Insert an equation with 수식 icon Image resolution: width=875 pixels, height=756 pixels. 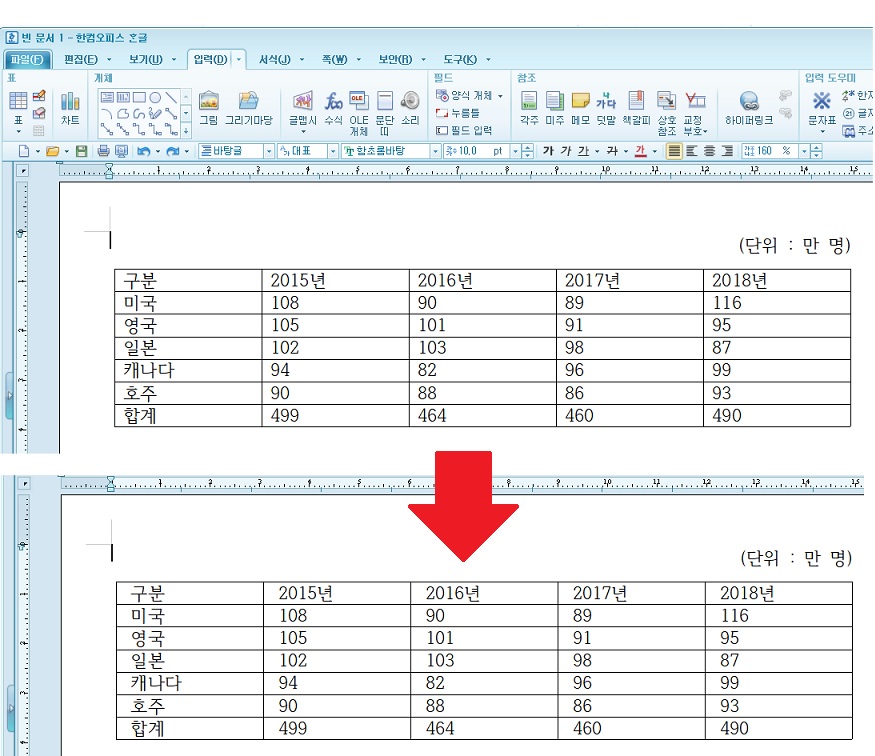click(x=333, y=108)
